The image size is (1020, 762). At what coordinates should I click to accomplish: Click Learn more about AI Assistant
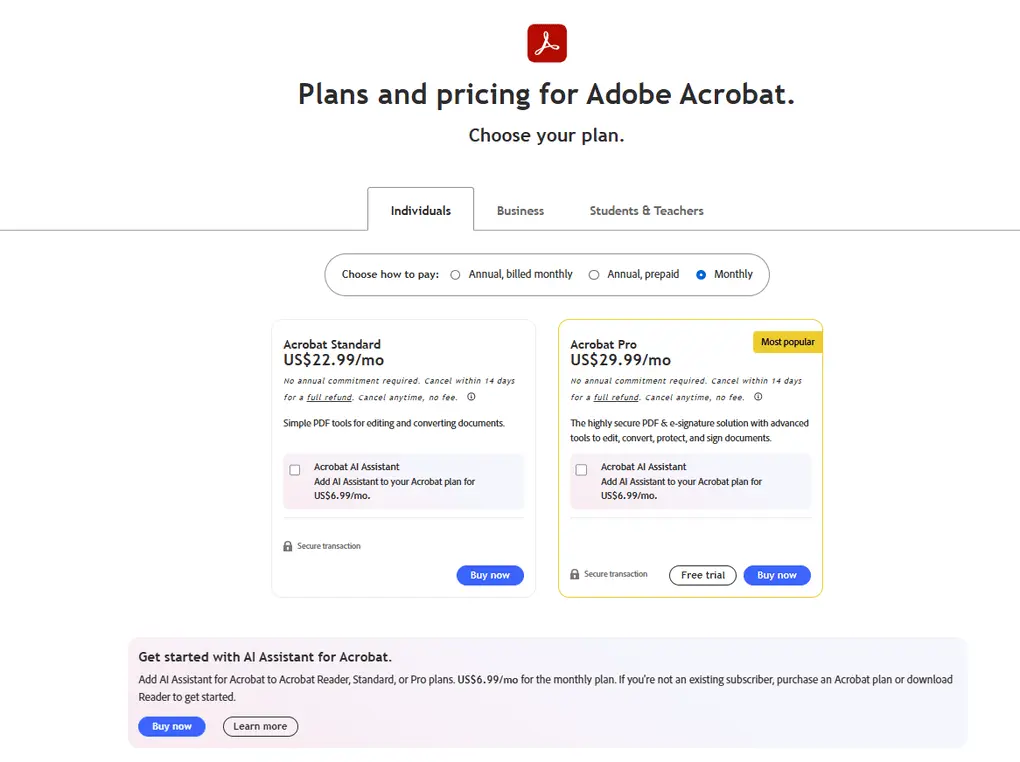(260, 726)
